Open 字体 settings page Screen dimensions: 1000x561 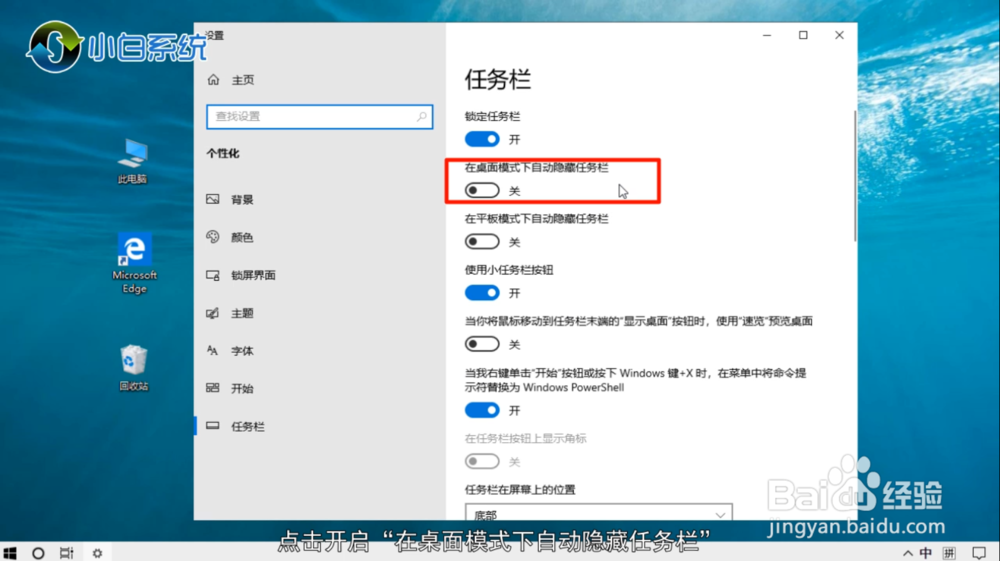pos(242,351)
